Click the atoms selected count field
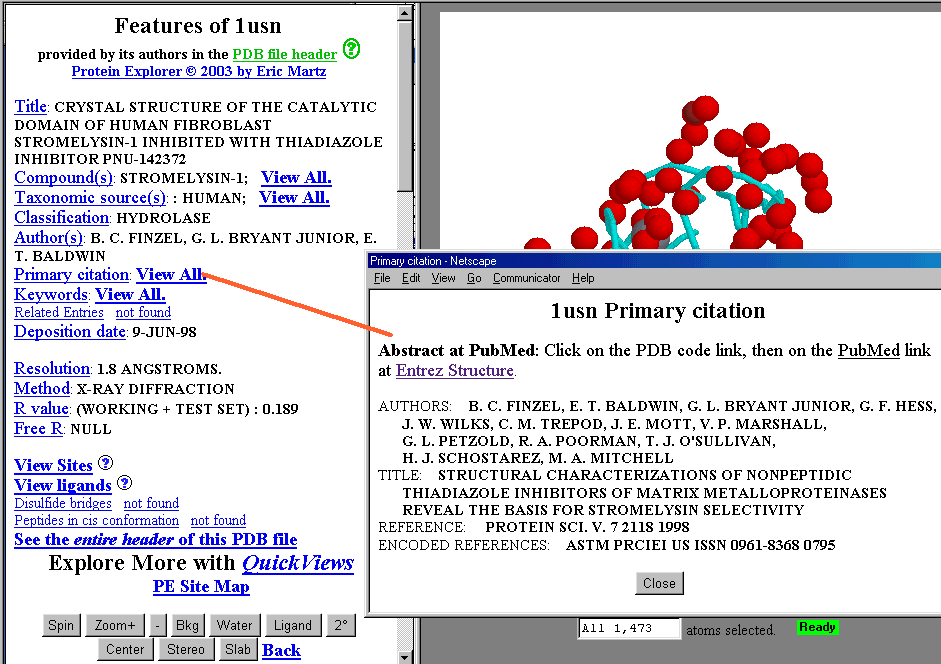Viewport: 941px width, 664px height. tap(629, 629)
